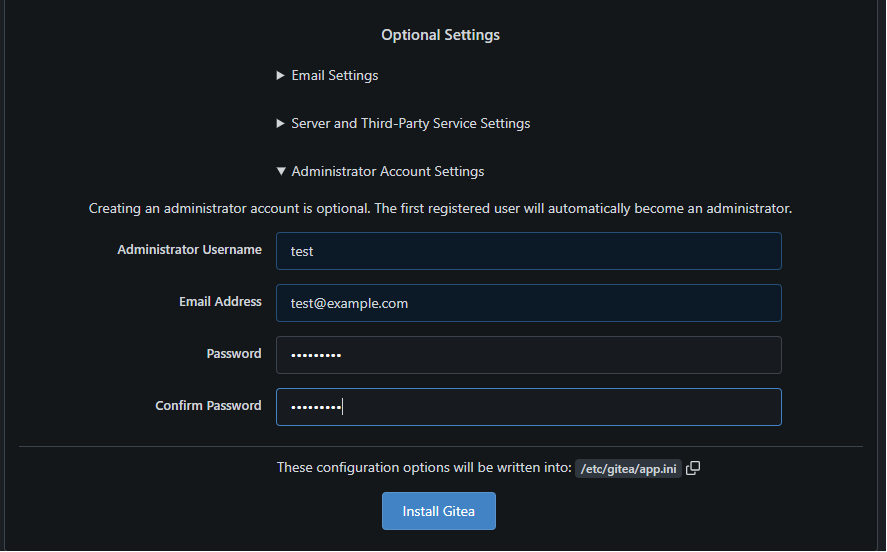Focus the Administrator Username field containing test
This screenshot has height=552, width=887.
click(529, 251)
